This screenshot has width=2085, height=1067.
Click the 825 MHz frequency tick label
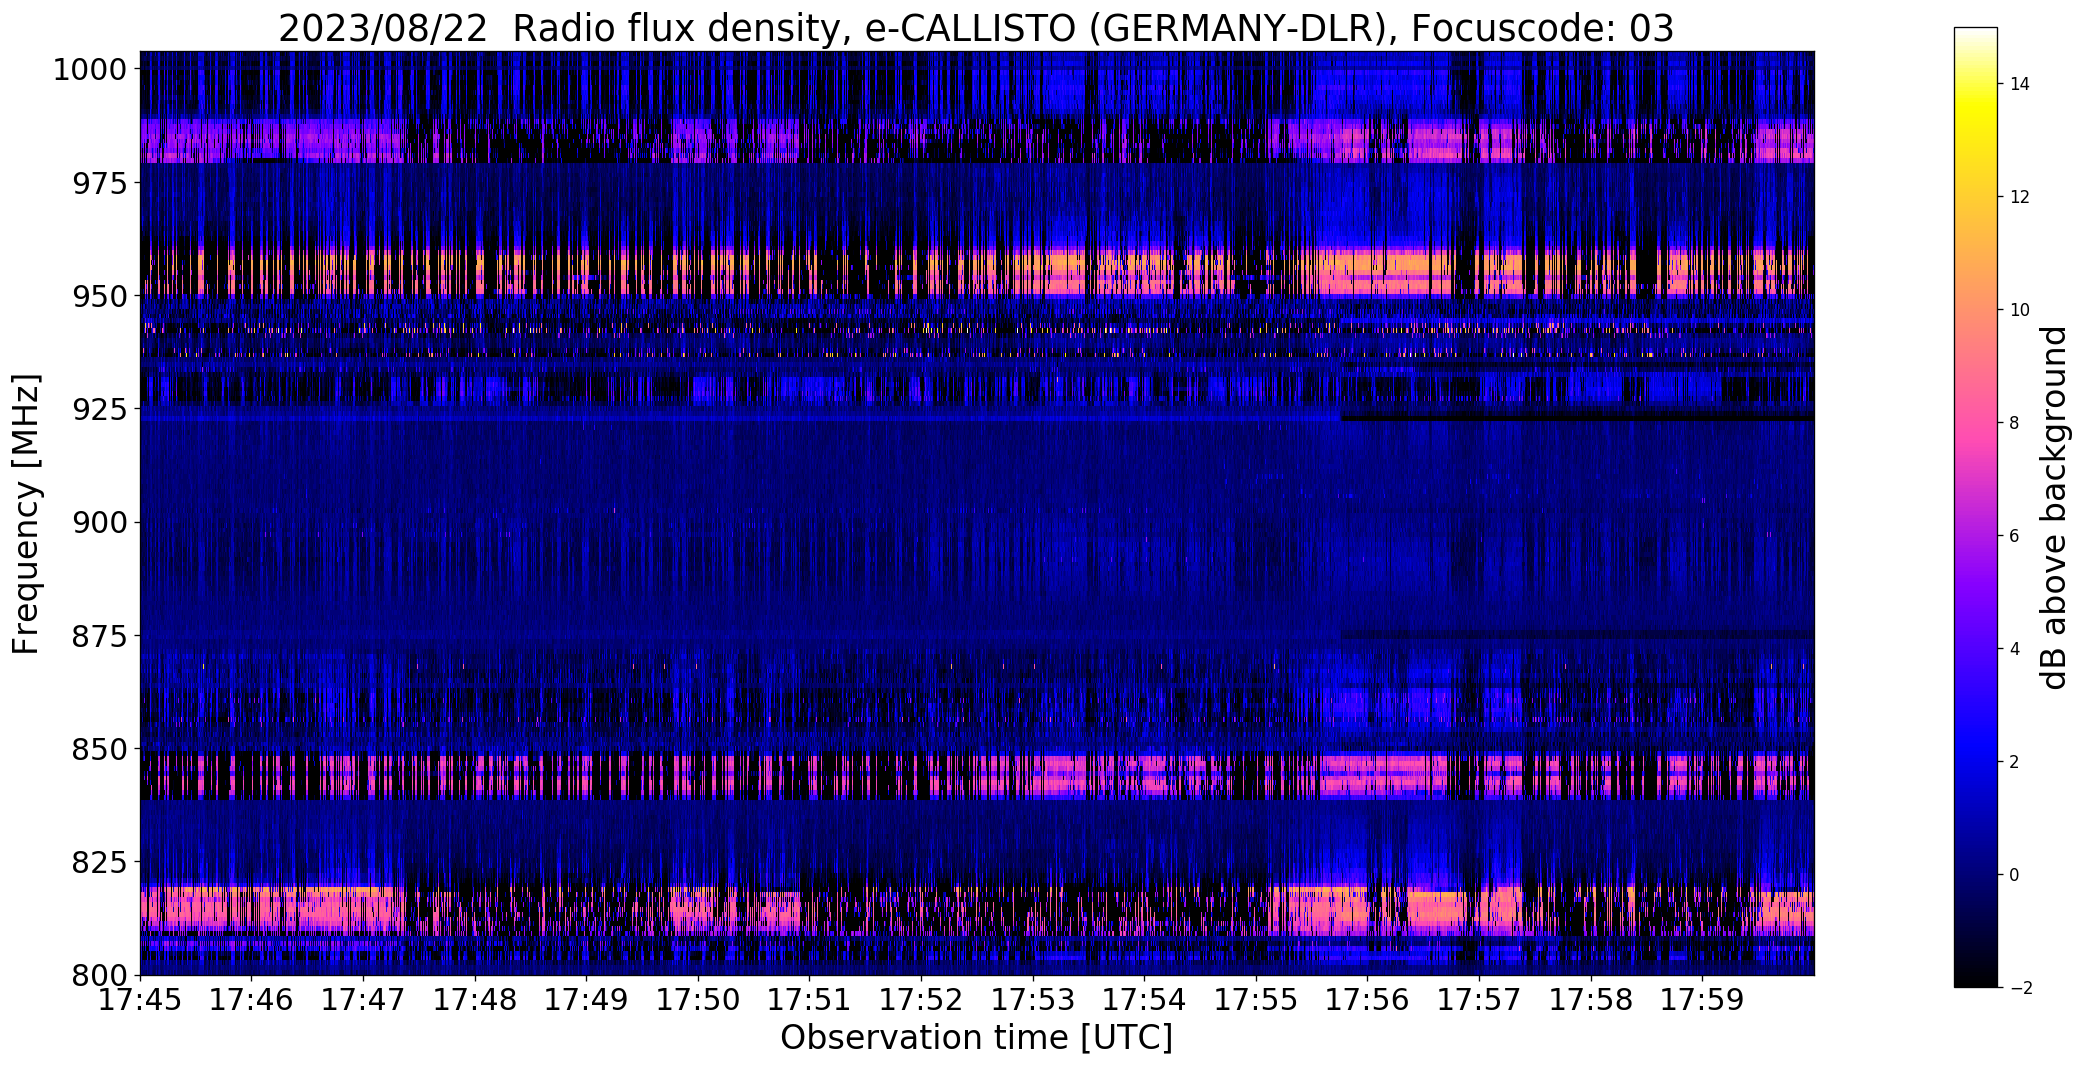(99, 861)
